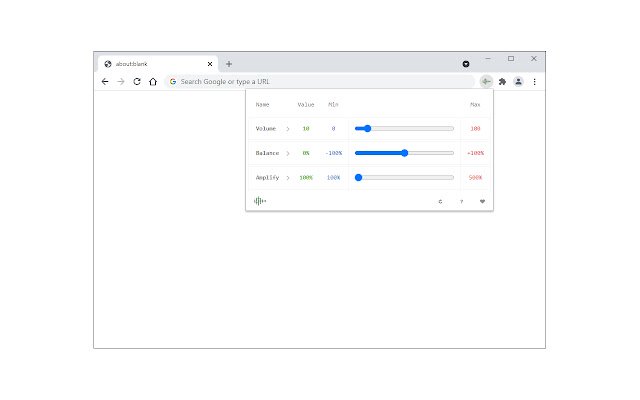The height and width of the screenshot is (400, 640).
Task: Open the Chrome profile avatar
Action: pyautogui.click(x=518, y=82)
